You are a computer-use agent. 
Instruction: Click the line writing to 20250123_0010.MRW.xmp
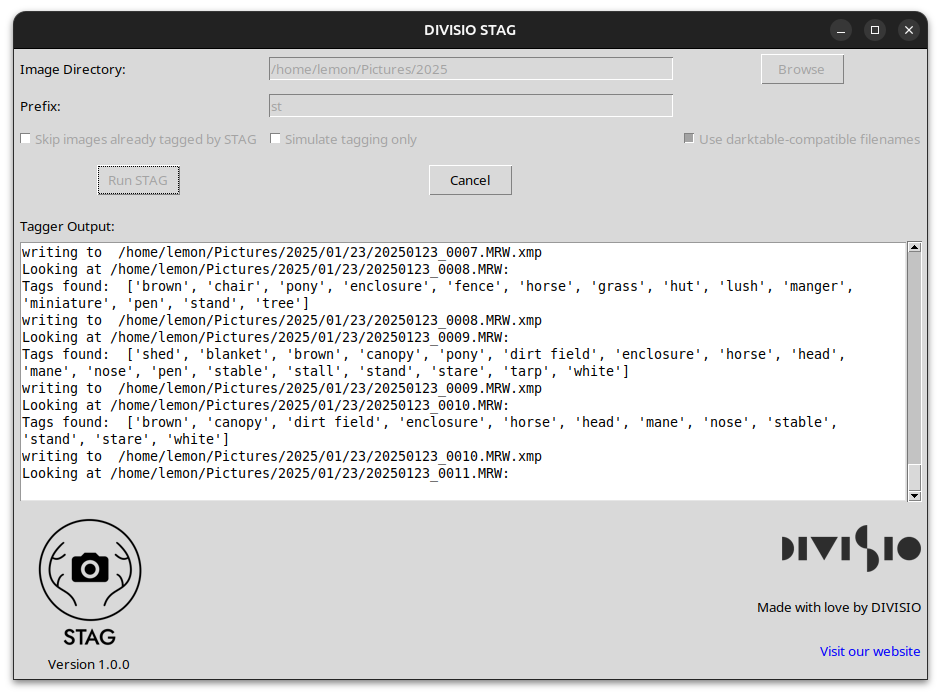point(282,457)
